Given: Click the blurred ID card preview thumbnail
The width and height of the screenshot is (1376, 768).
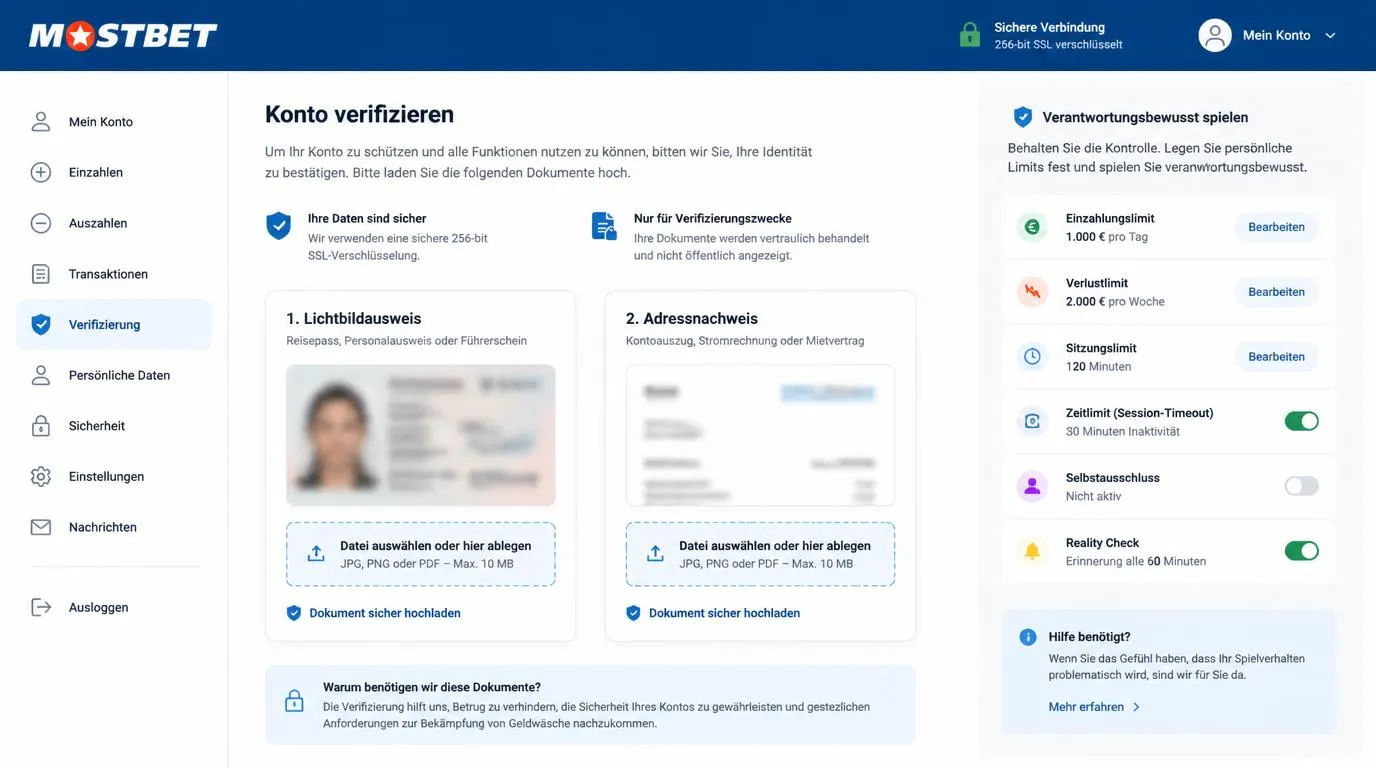Looking at the screenshot, I should pos(421,435).
